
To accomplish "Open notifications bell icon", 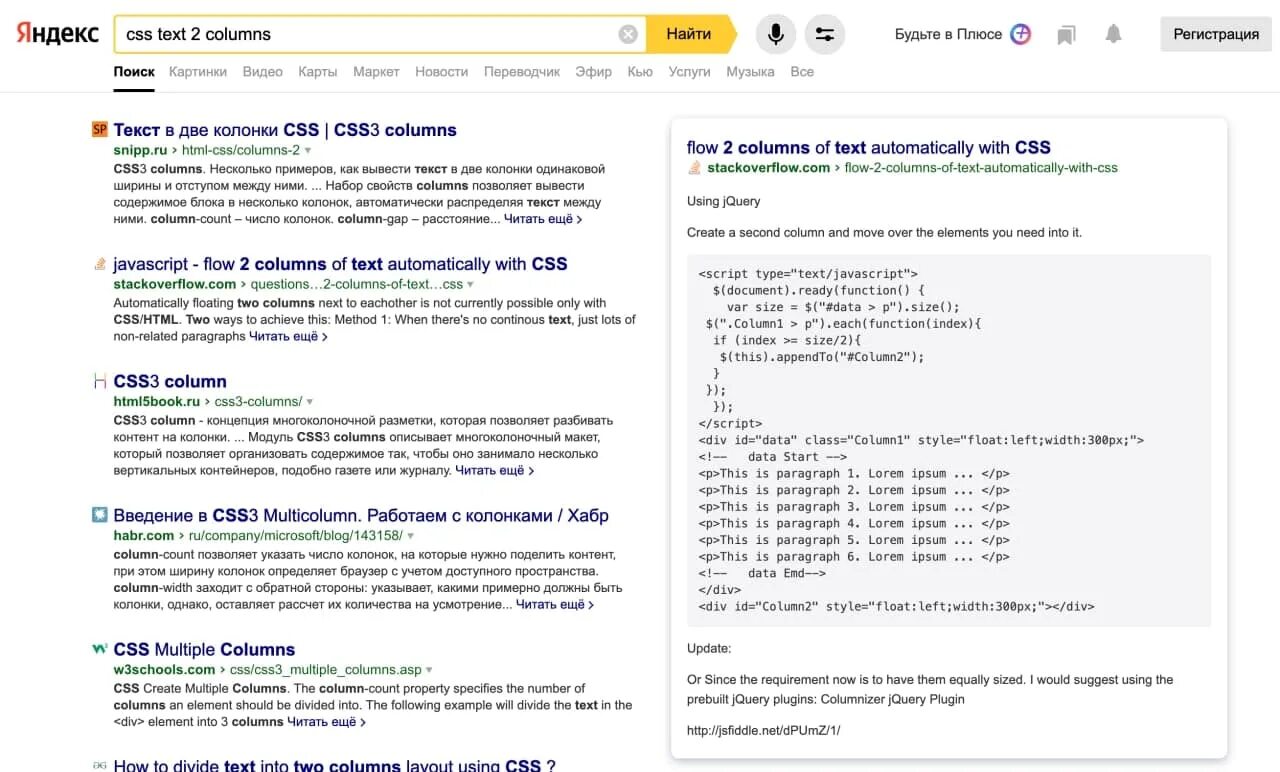I will 1113,34.
